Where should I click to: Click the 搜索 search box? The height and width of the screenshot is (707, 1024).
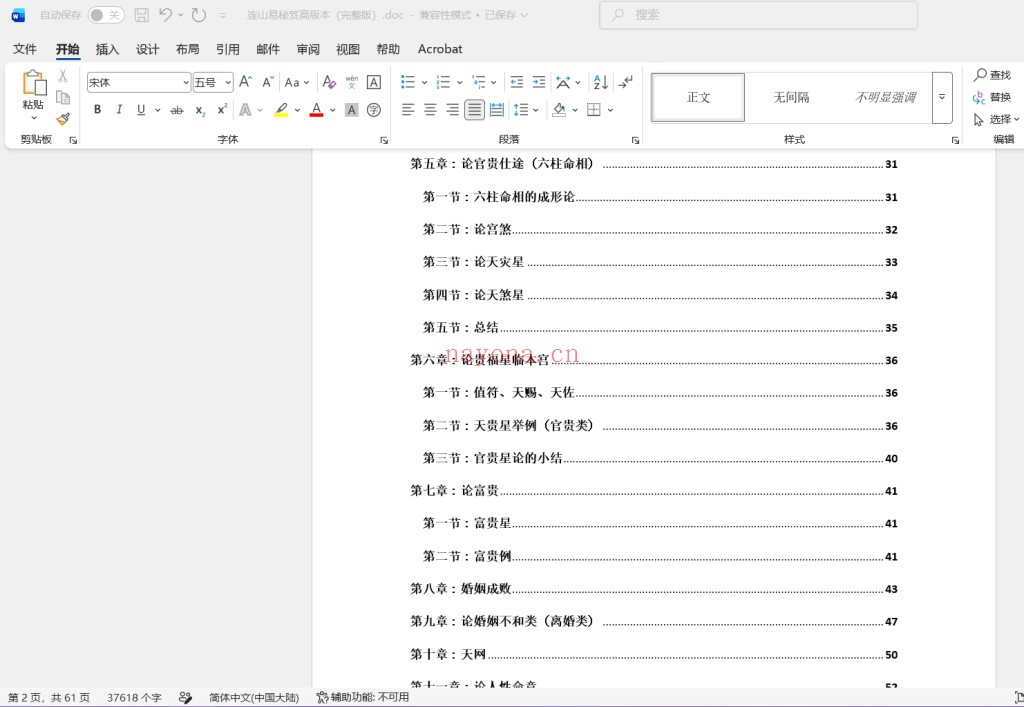(x=758, y=14)
